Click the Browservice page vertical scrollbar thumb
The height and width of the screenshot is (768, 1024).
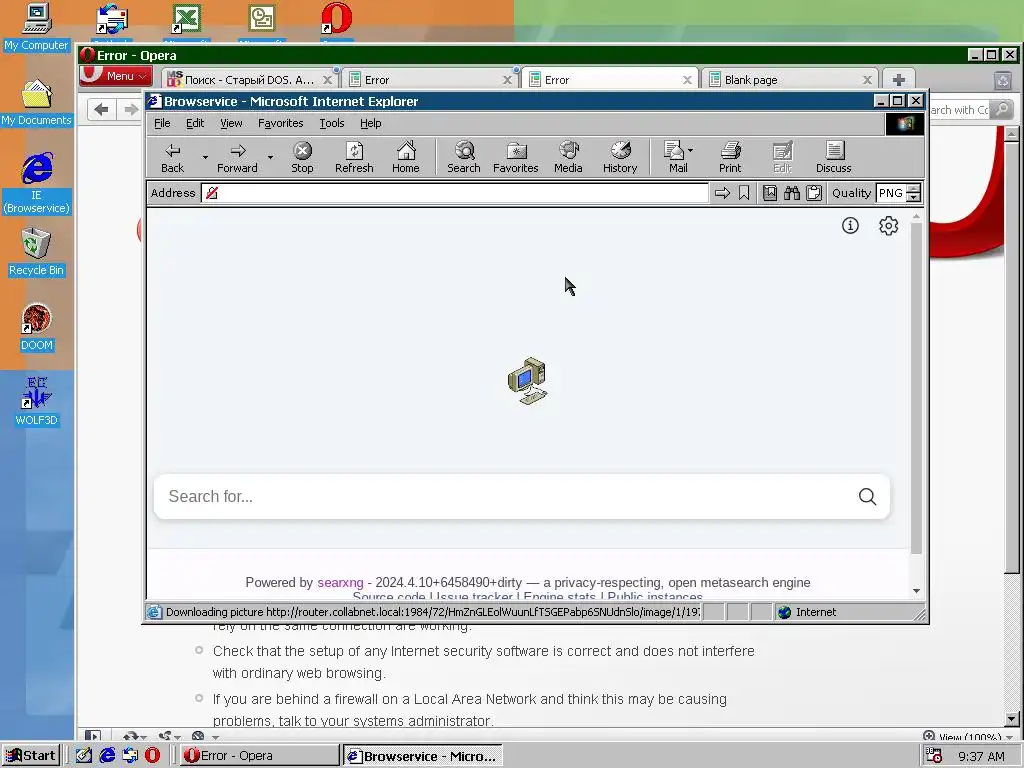916,389
